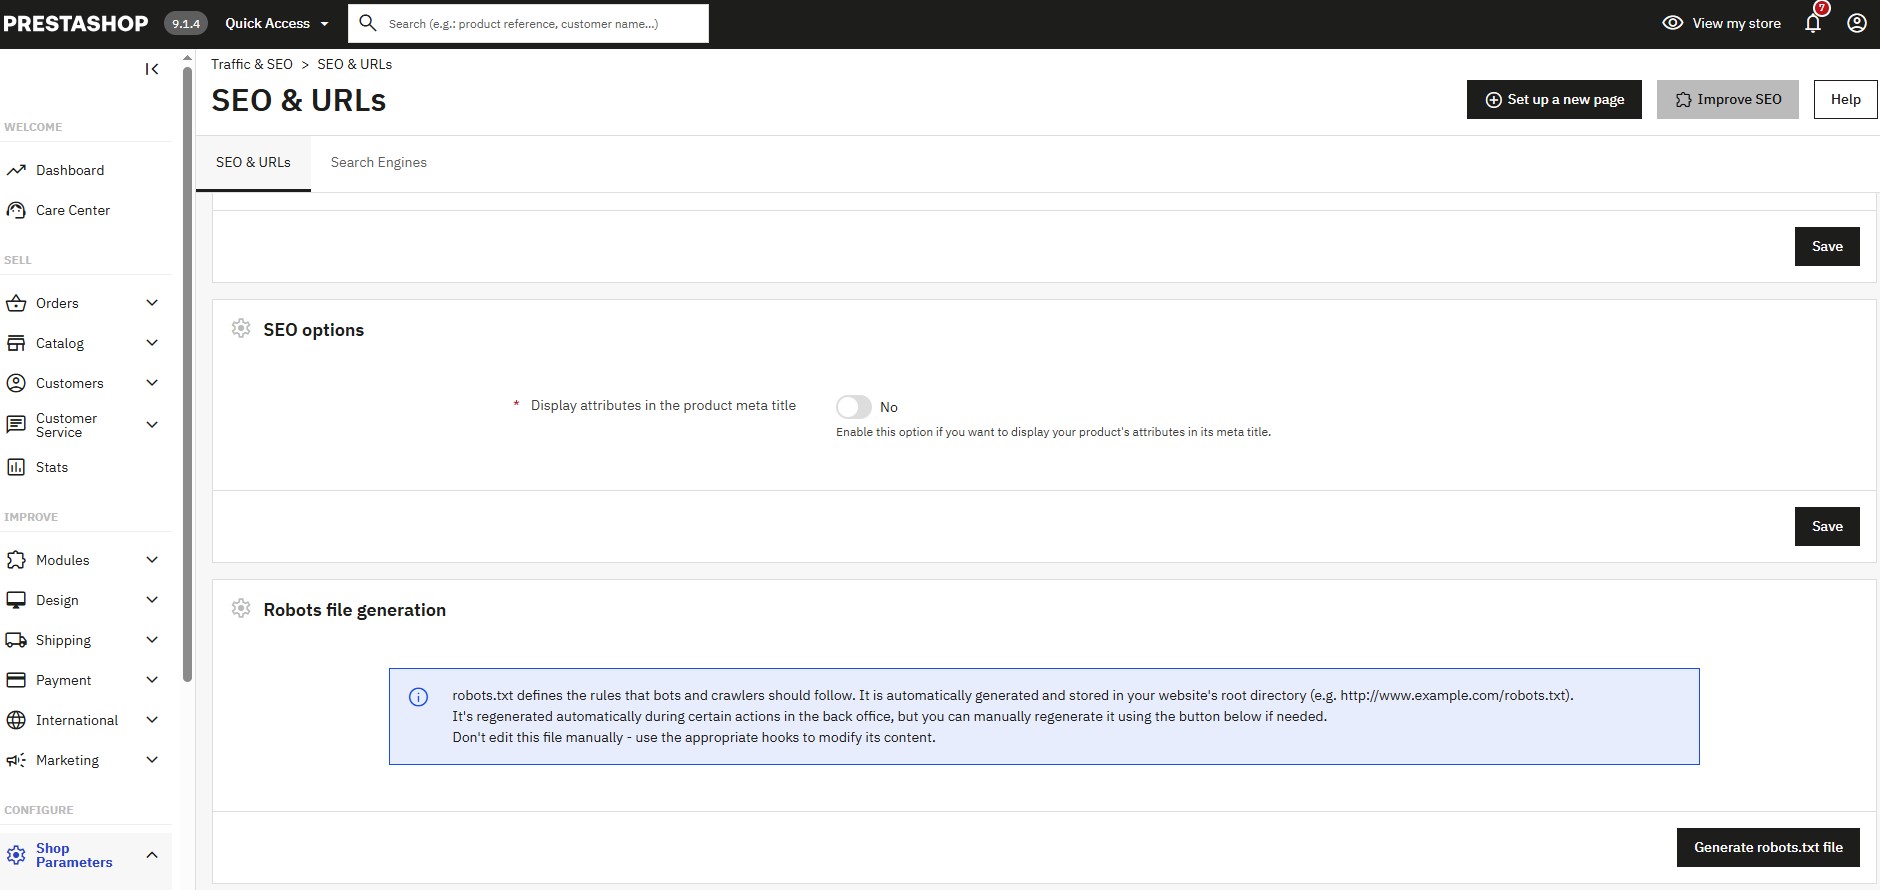Click the info icon in robots.txt notice
1880x890 pixels.
click(419, 697)
